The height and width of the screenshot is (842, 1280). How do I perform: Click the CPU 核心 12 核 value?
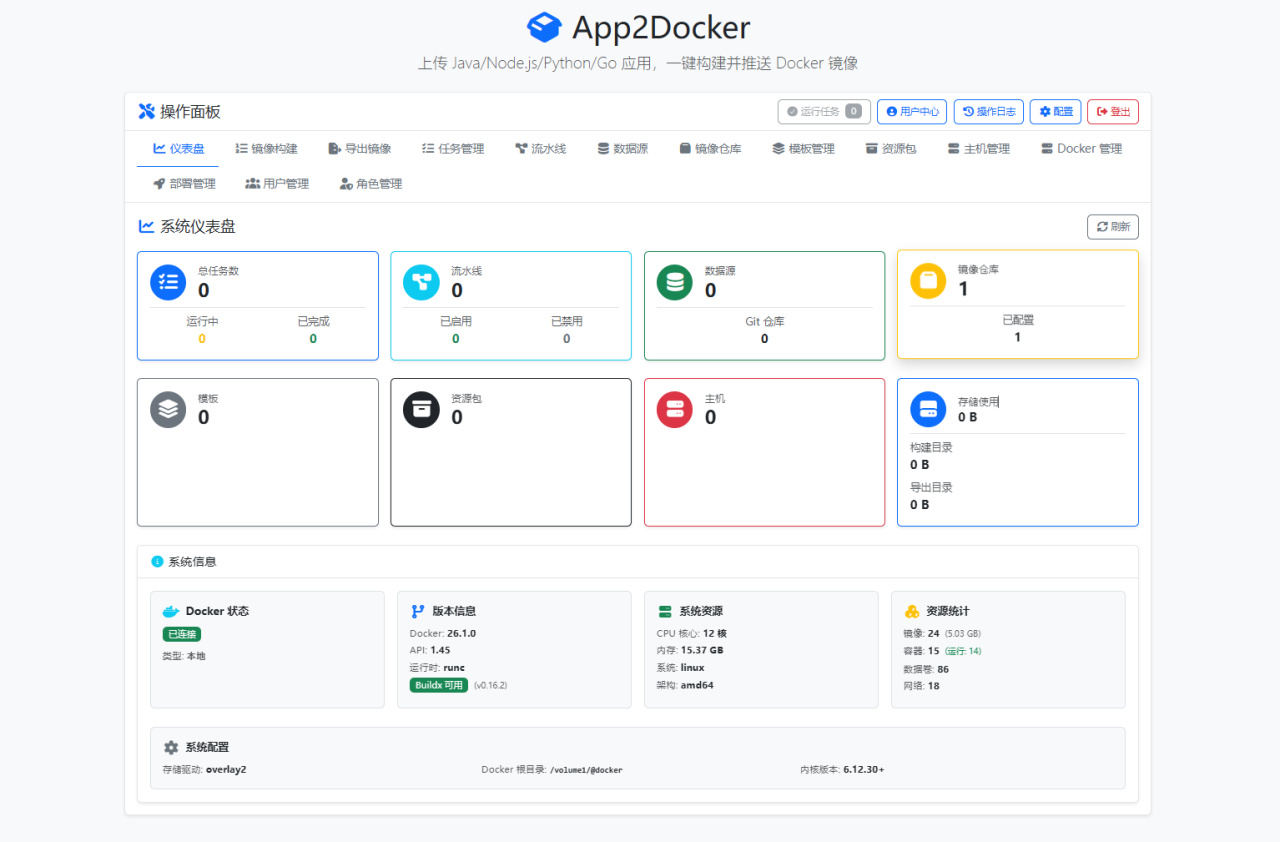point(714,633)
